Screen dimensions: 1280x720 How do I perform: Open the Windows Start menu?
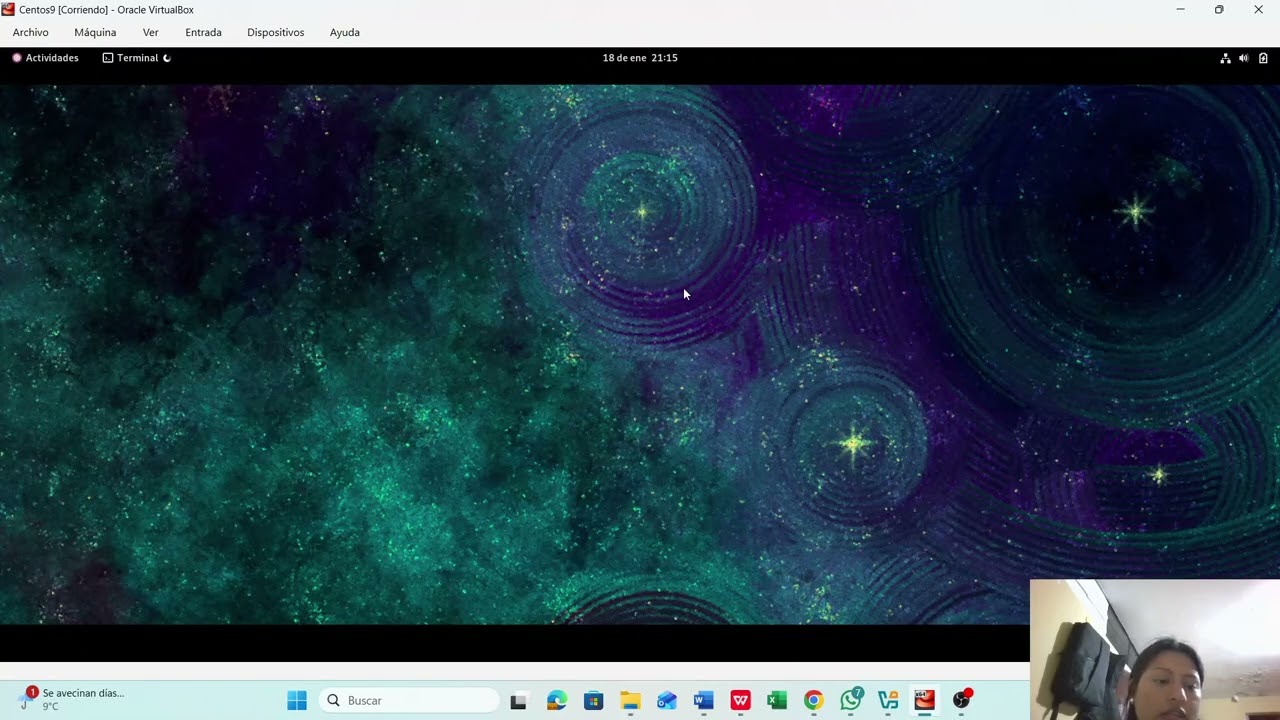point(297,700)
